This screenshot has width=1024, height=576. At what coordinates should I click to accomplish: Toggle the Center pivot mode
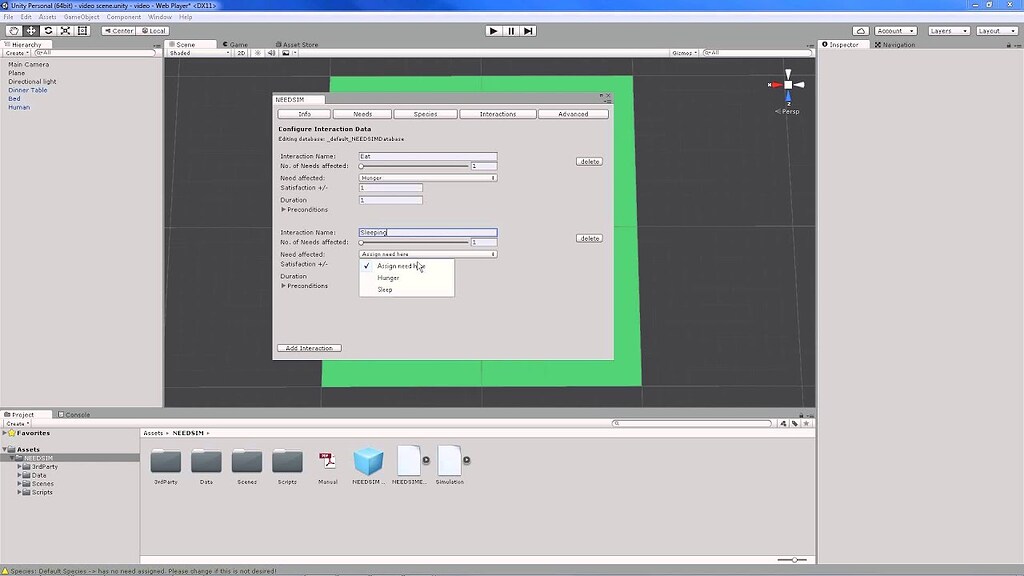(117, 30)
